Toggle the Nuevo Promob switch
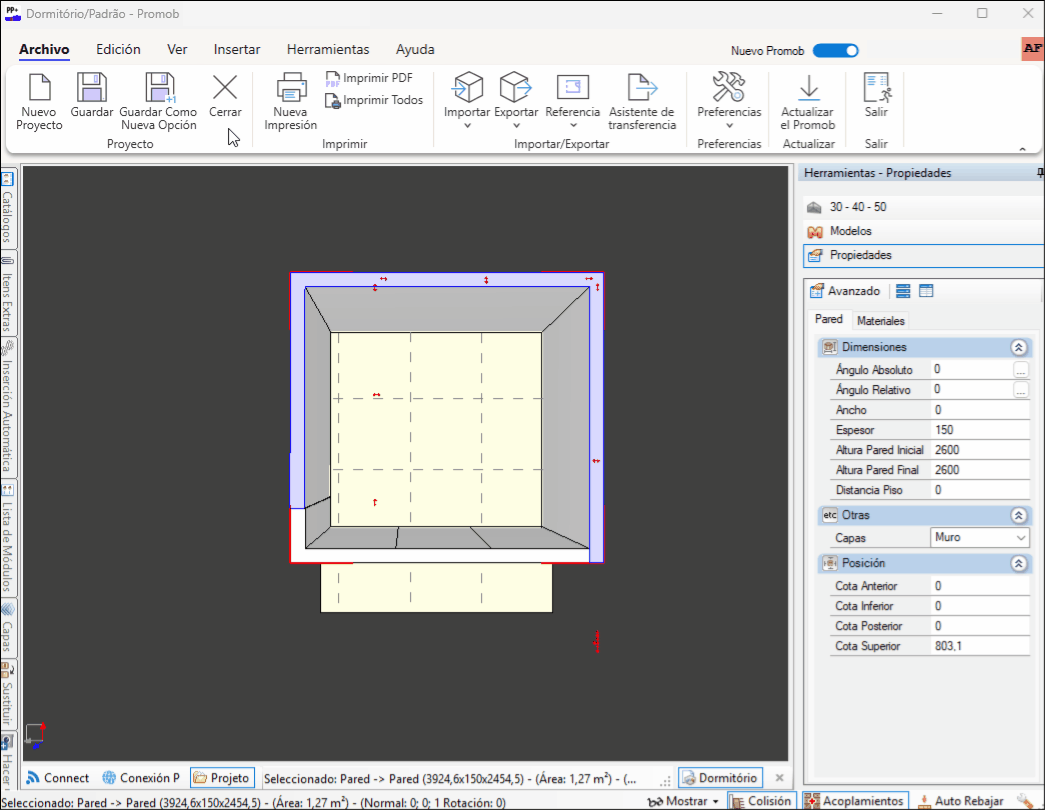Screen dimensions: 1045x810 835,51
